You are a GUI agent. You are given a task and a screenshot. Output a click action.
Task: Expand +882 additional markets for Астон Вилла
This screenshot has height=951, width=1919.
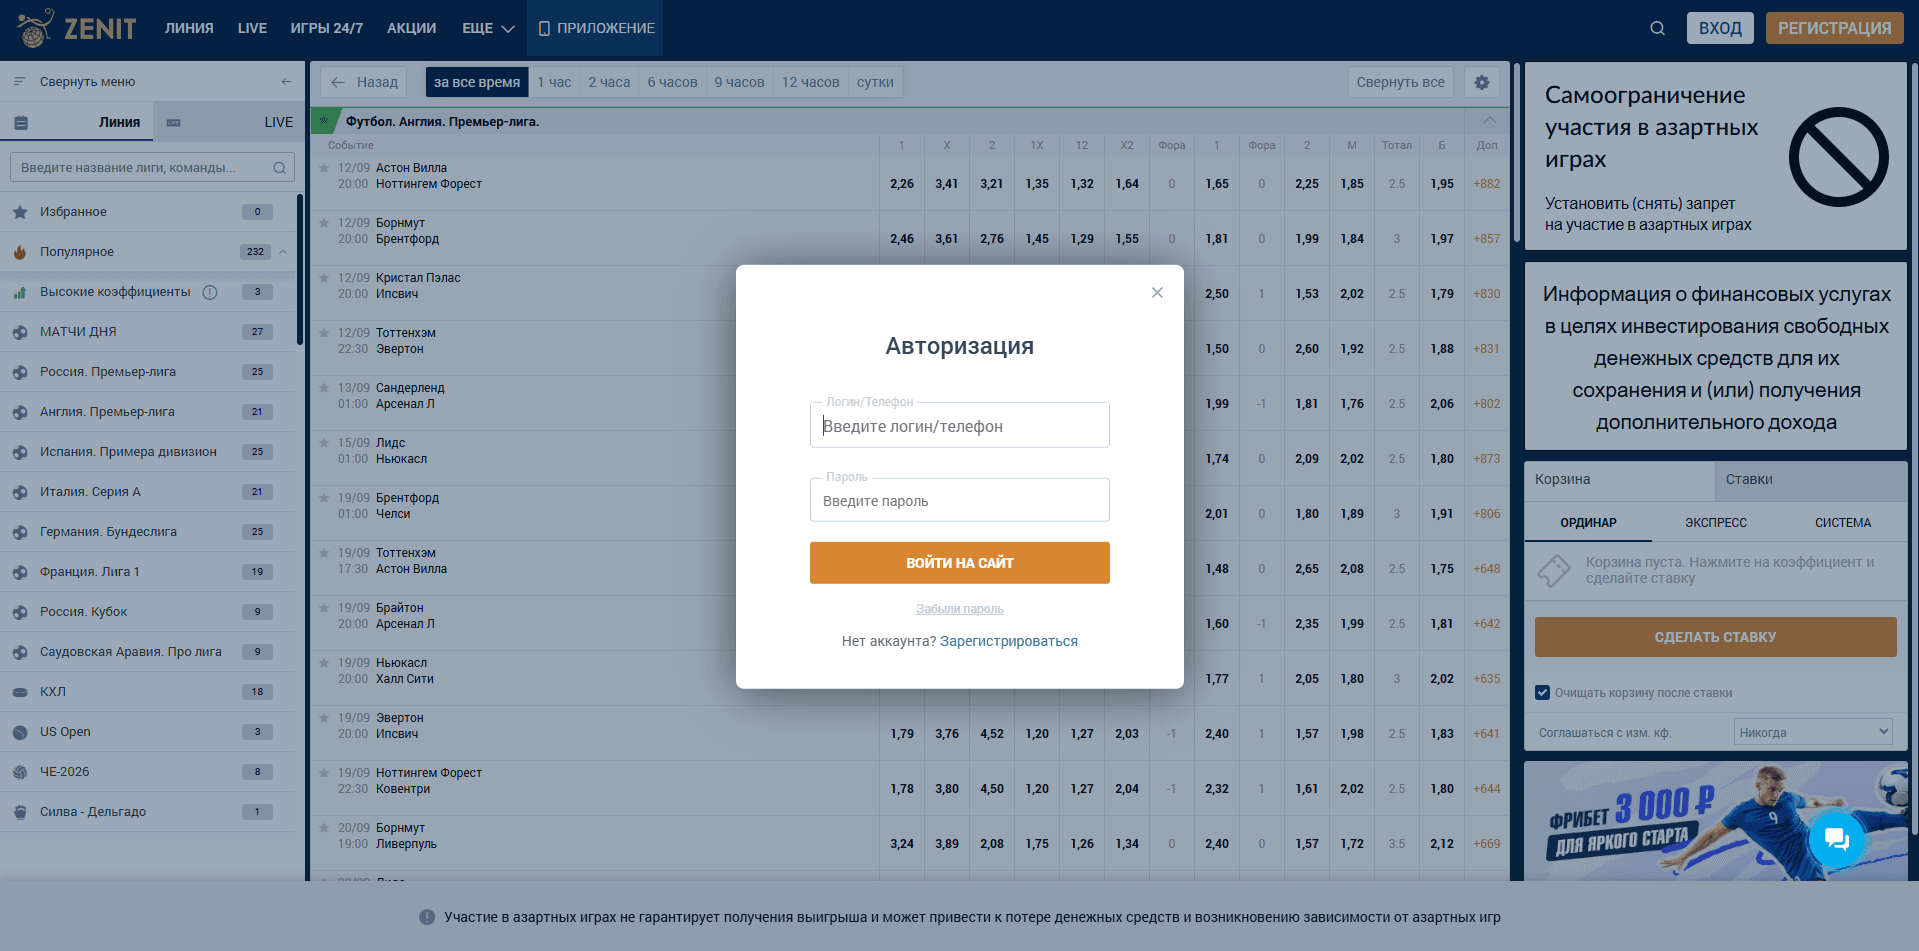(1487, 184)
